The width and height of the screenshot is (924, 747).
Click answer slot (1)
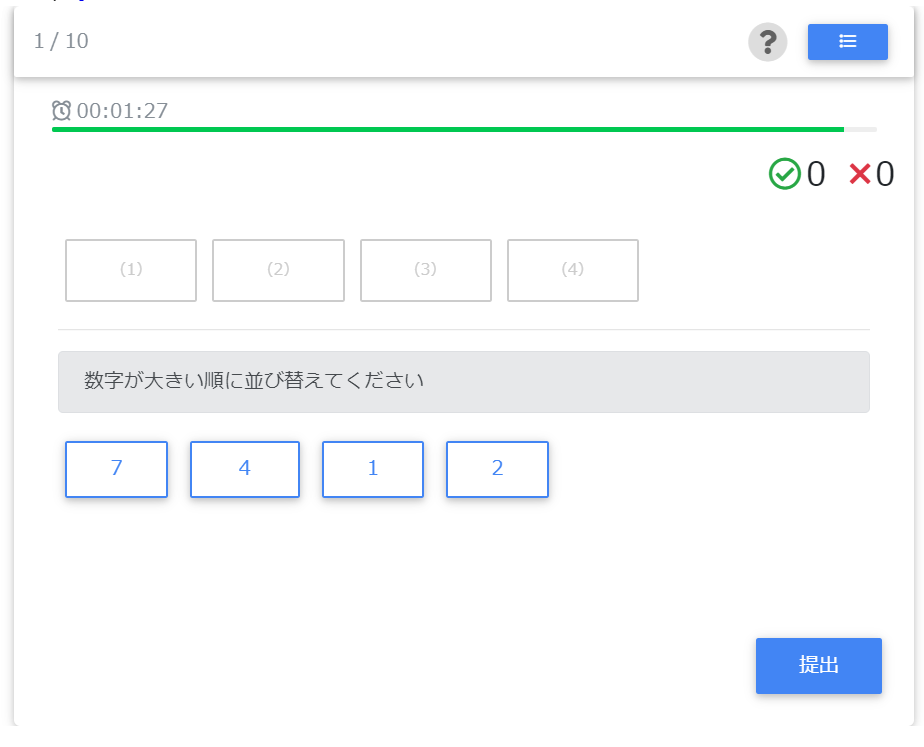(x=131, y=270)
